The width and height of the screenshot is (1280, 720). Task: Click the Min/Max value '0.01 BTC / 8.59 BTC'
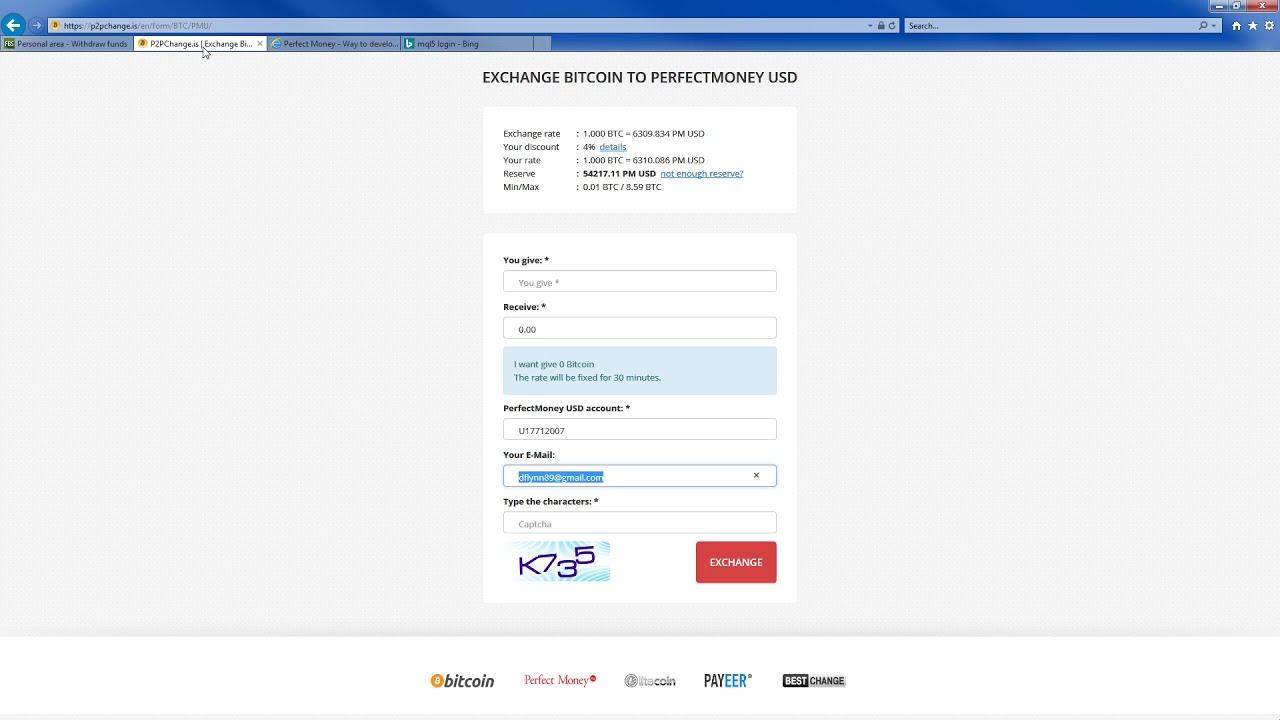[x=622, y=187]
